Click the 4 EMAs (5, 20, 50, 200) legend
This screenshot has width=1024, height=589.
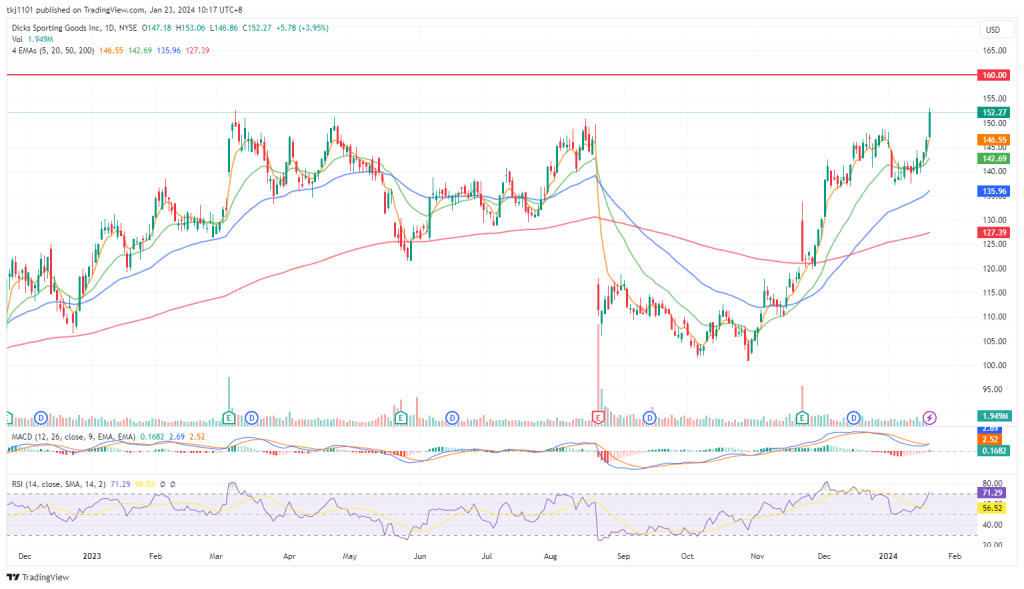click(53, 50)
